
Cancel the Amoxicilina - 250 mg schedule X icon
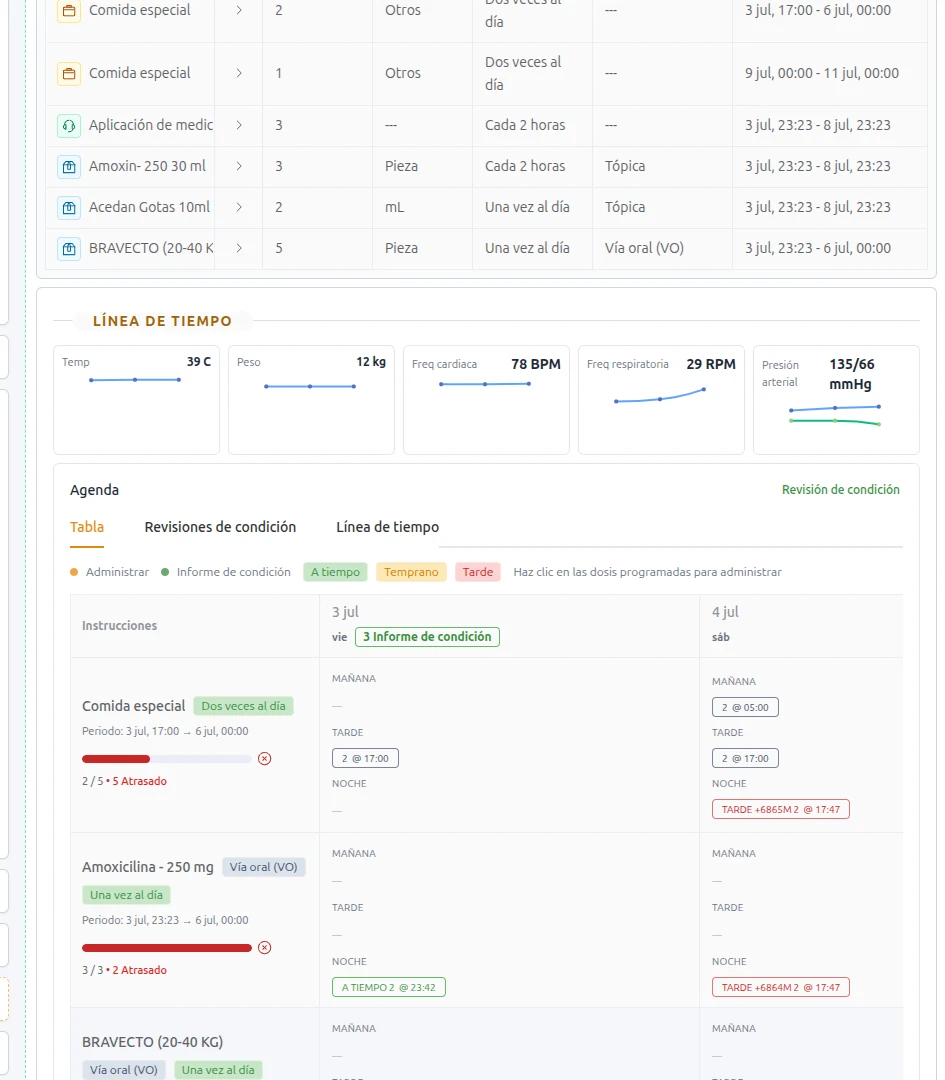pos(264,948)
